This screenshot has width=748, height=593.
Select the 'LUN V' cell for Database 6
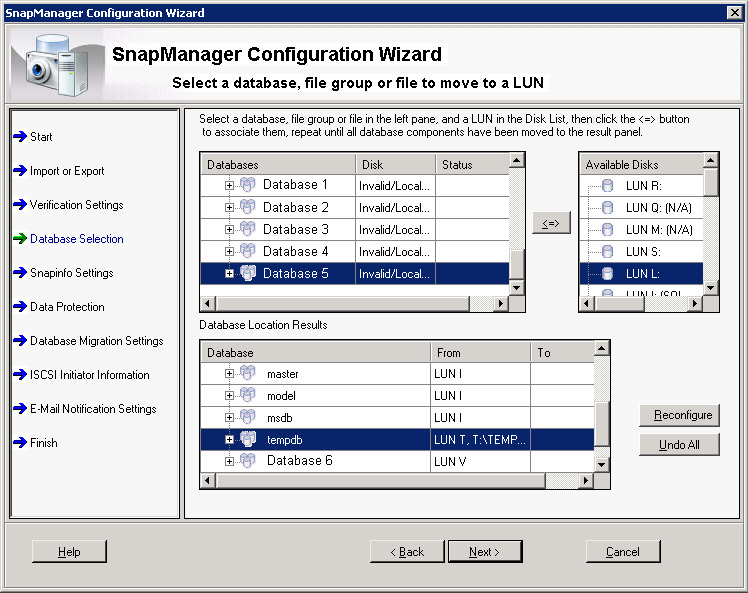(x=480, y=461)
